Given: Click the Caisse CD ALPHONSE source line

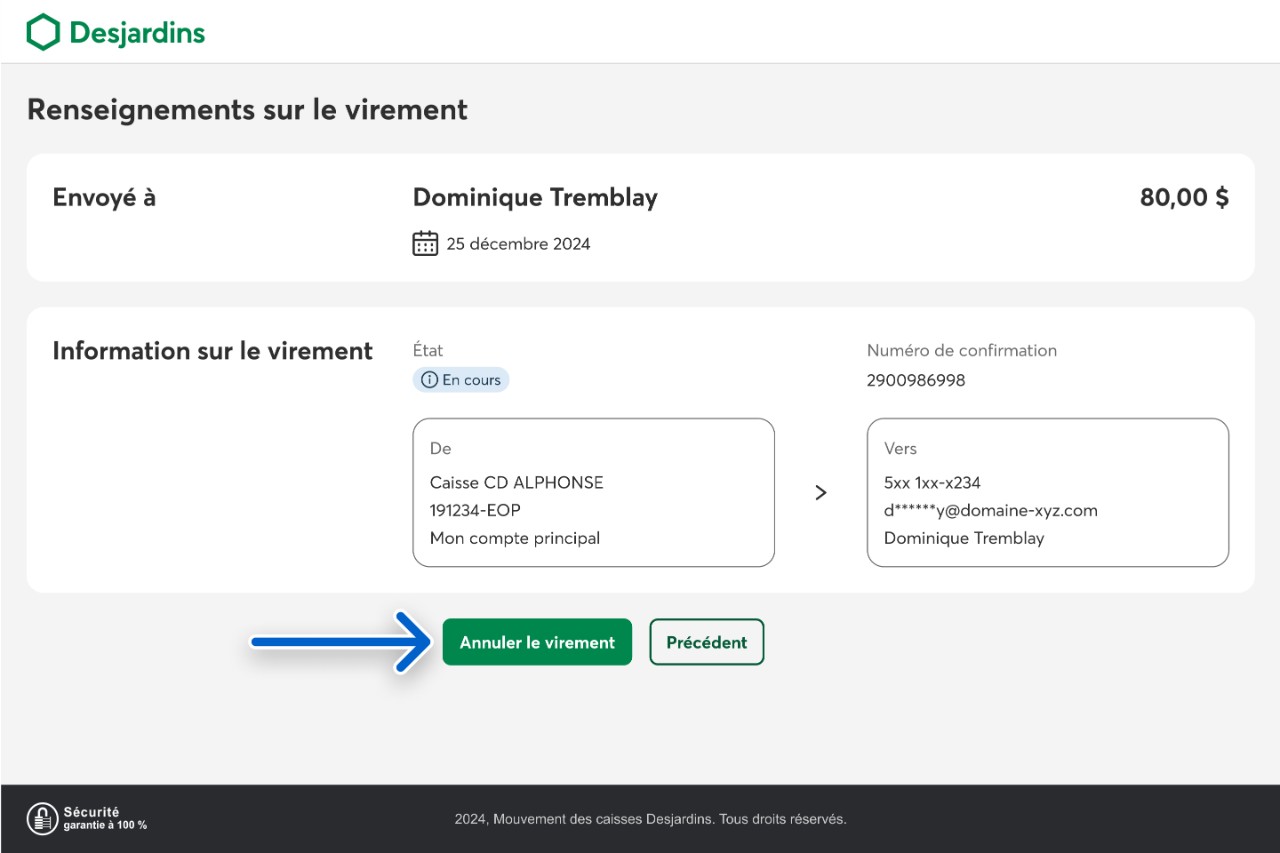Looking at the screenshot, I should [x=516, y=482].
